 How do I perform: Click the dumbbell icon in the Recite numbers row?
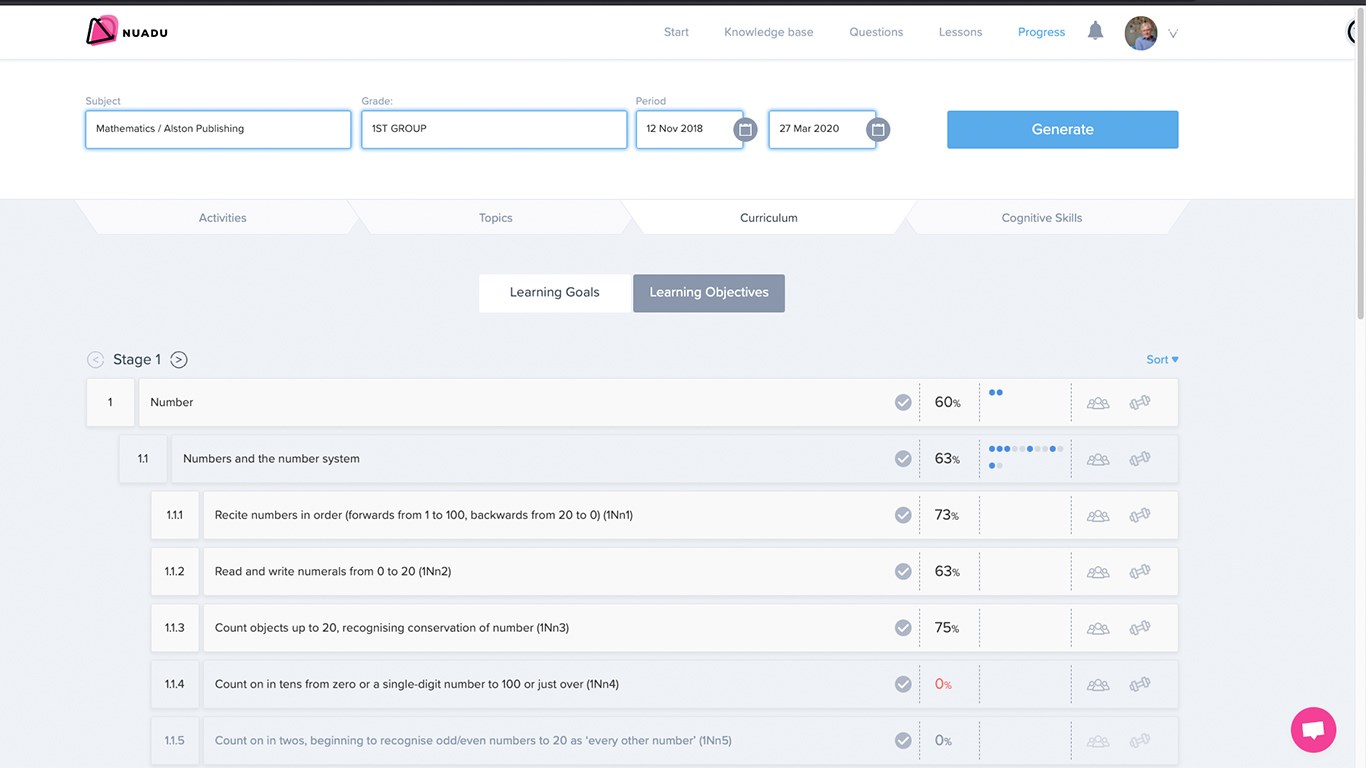pyautogui.click(x=1140, y=515)
